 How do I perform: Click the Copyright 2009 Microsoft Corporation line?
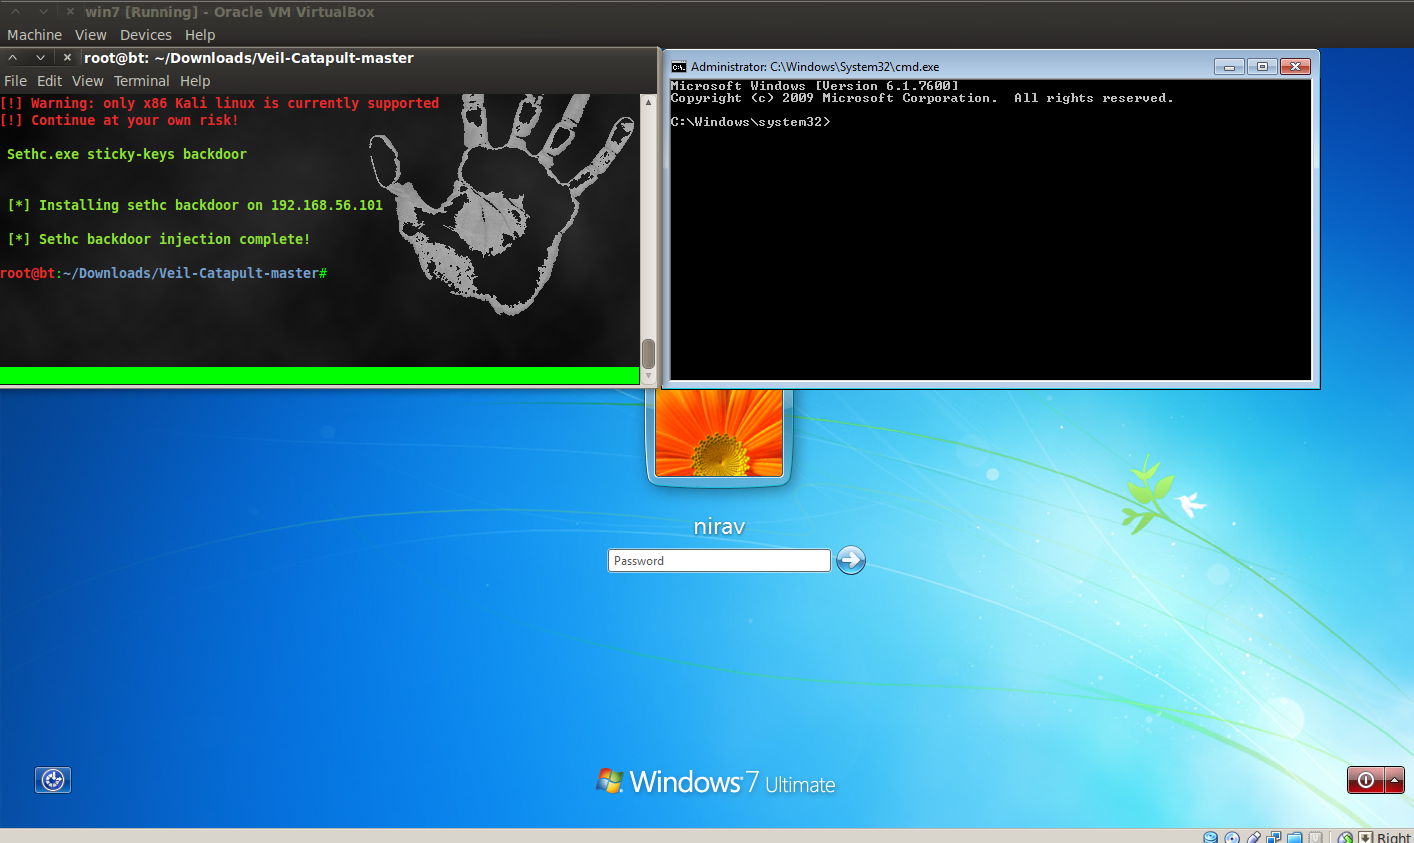(x=921, y=98)
